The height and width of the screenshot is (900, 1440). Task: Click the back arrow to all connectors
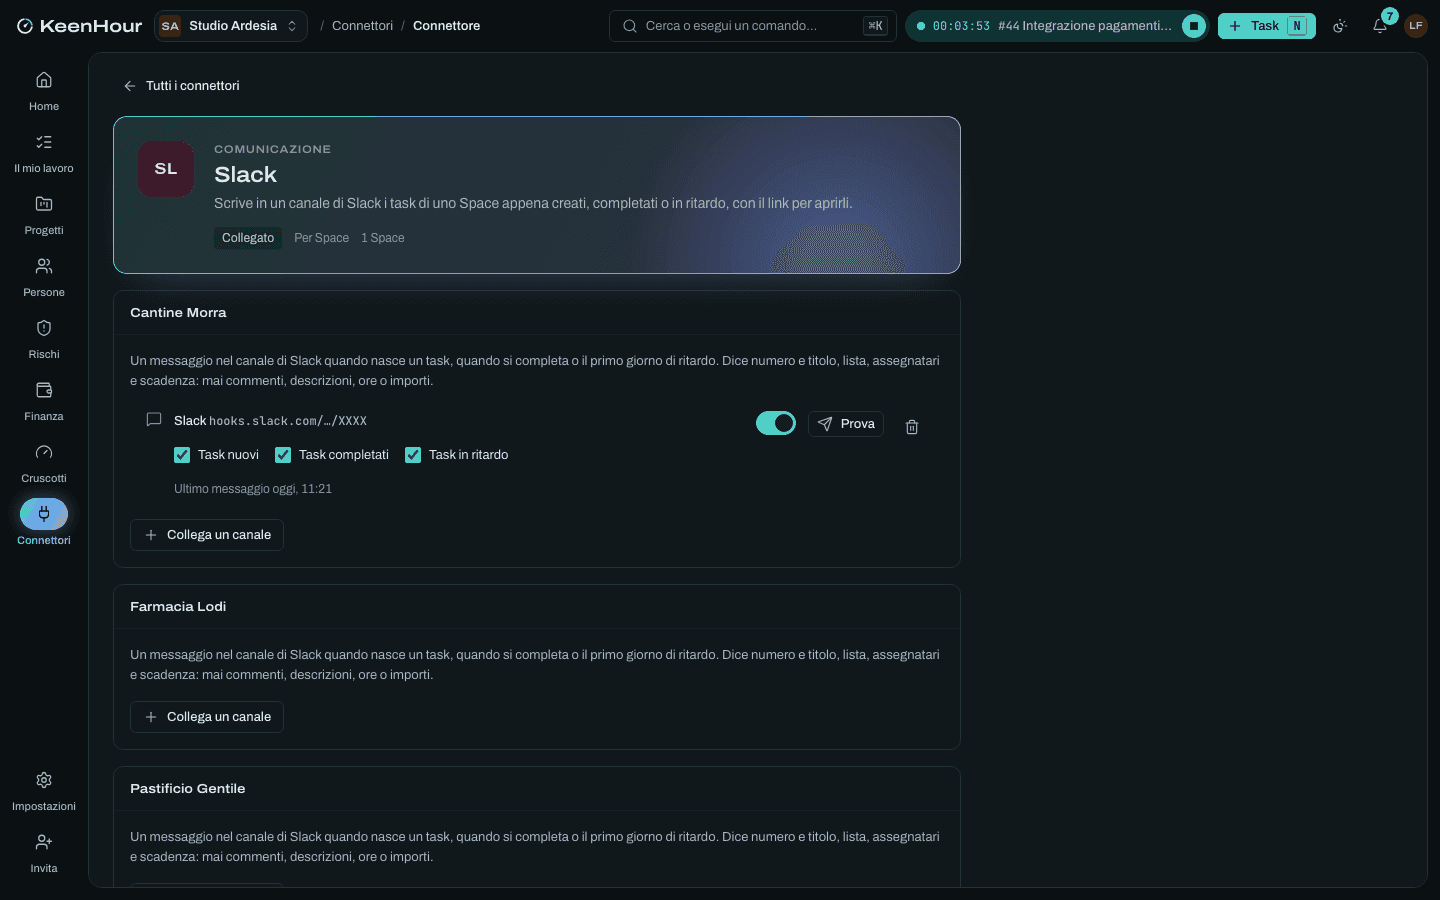point(130,86)
